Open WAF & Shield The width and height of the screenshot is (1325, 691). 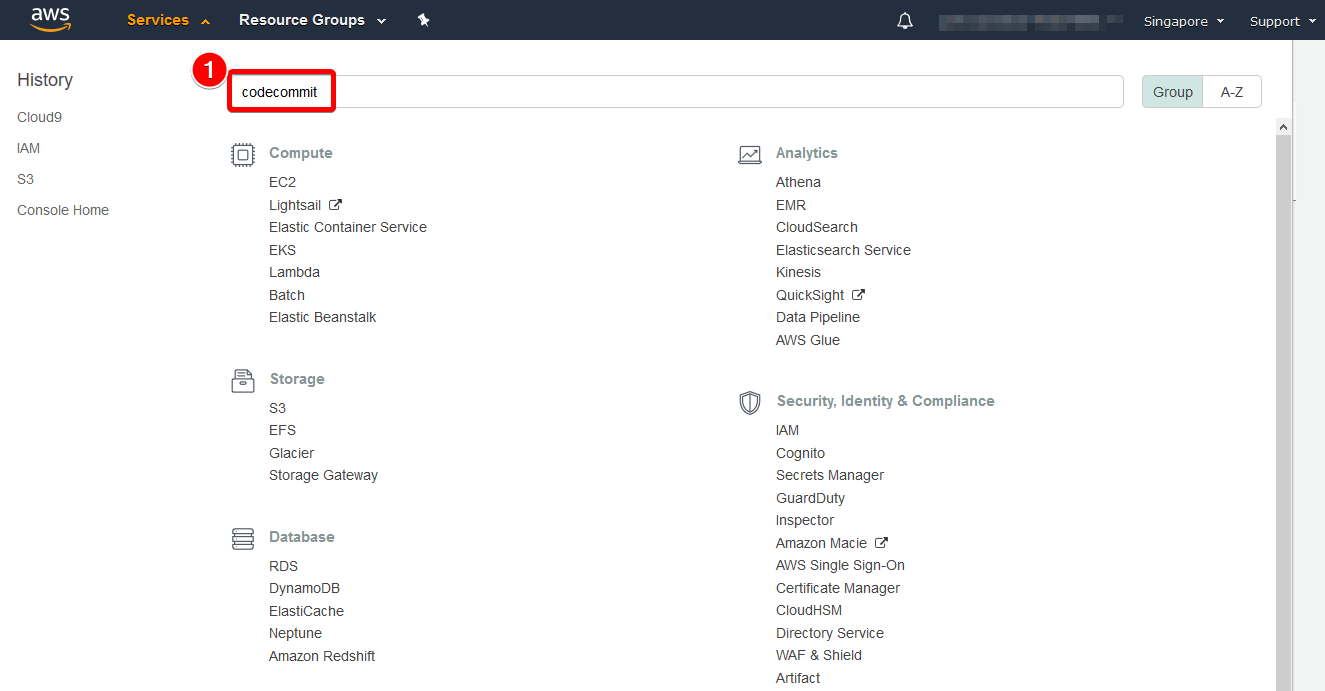(x=819, y=655)
